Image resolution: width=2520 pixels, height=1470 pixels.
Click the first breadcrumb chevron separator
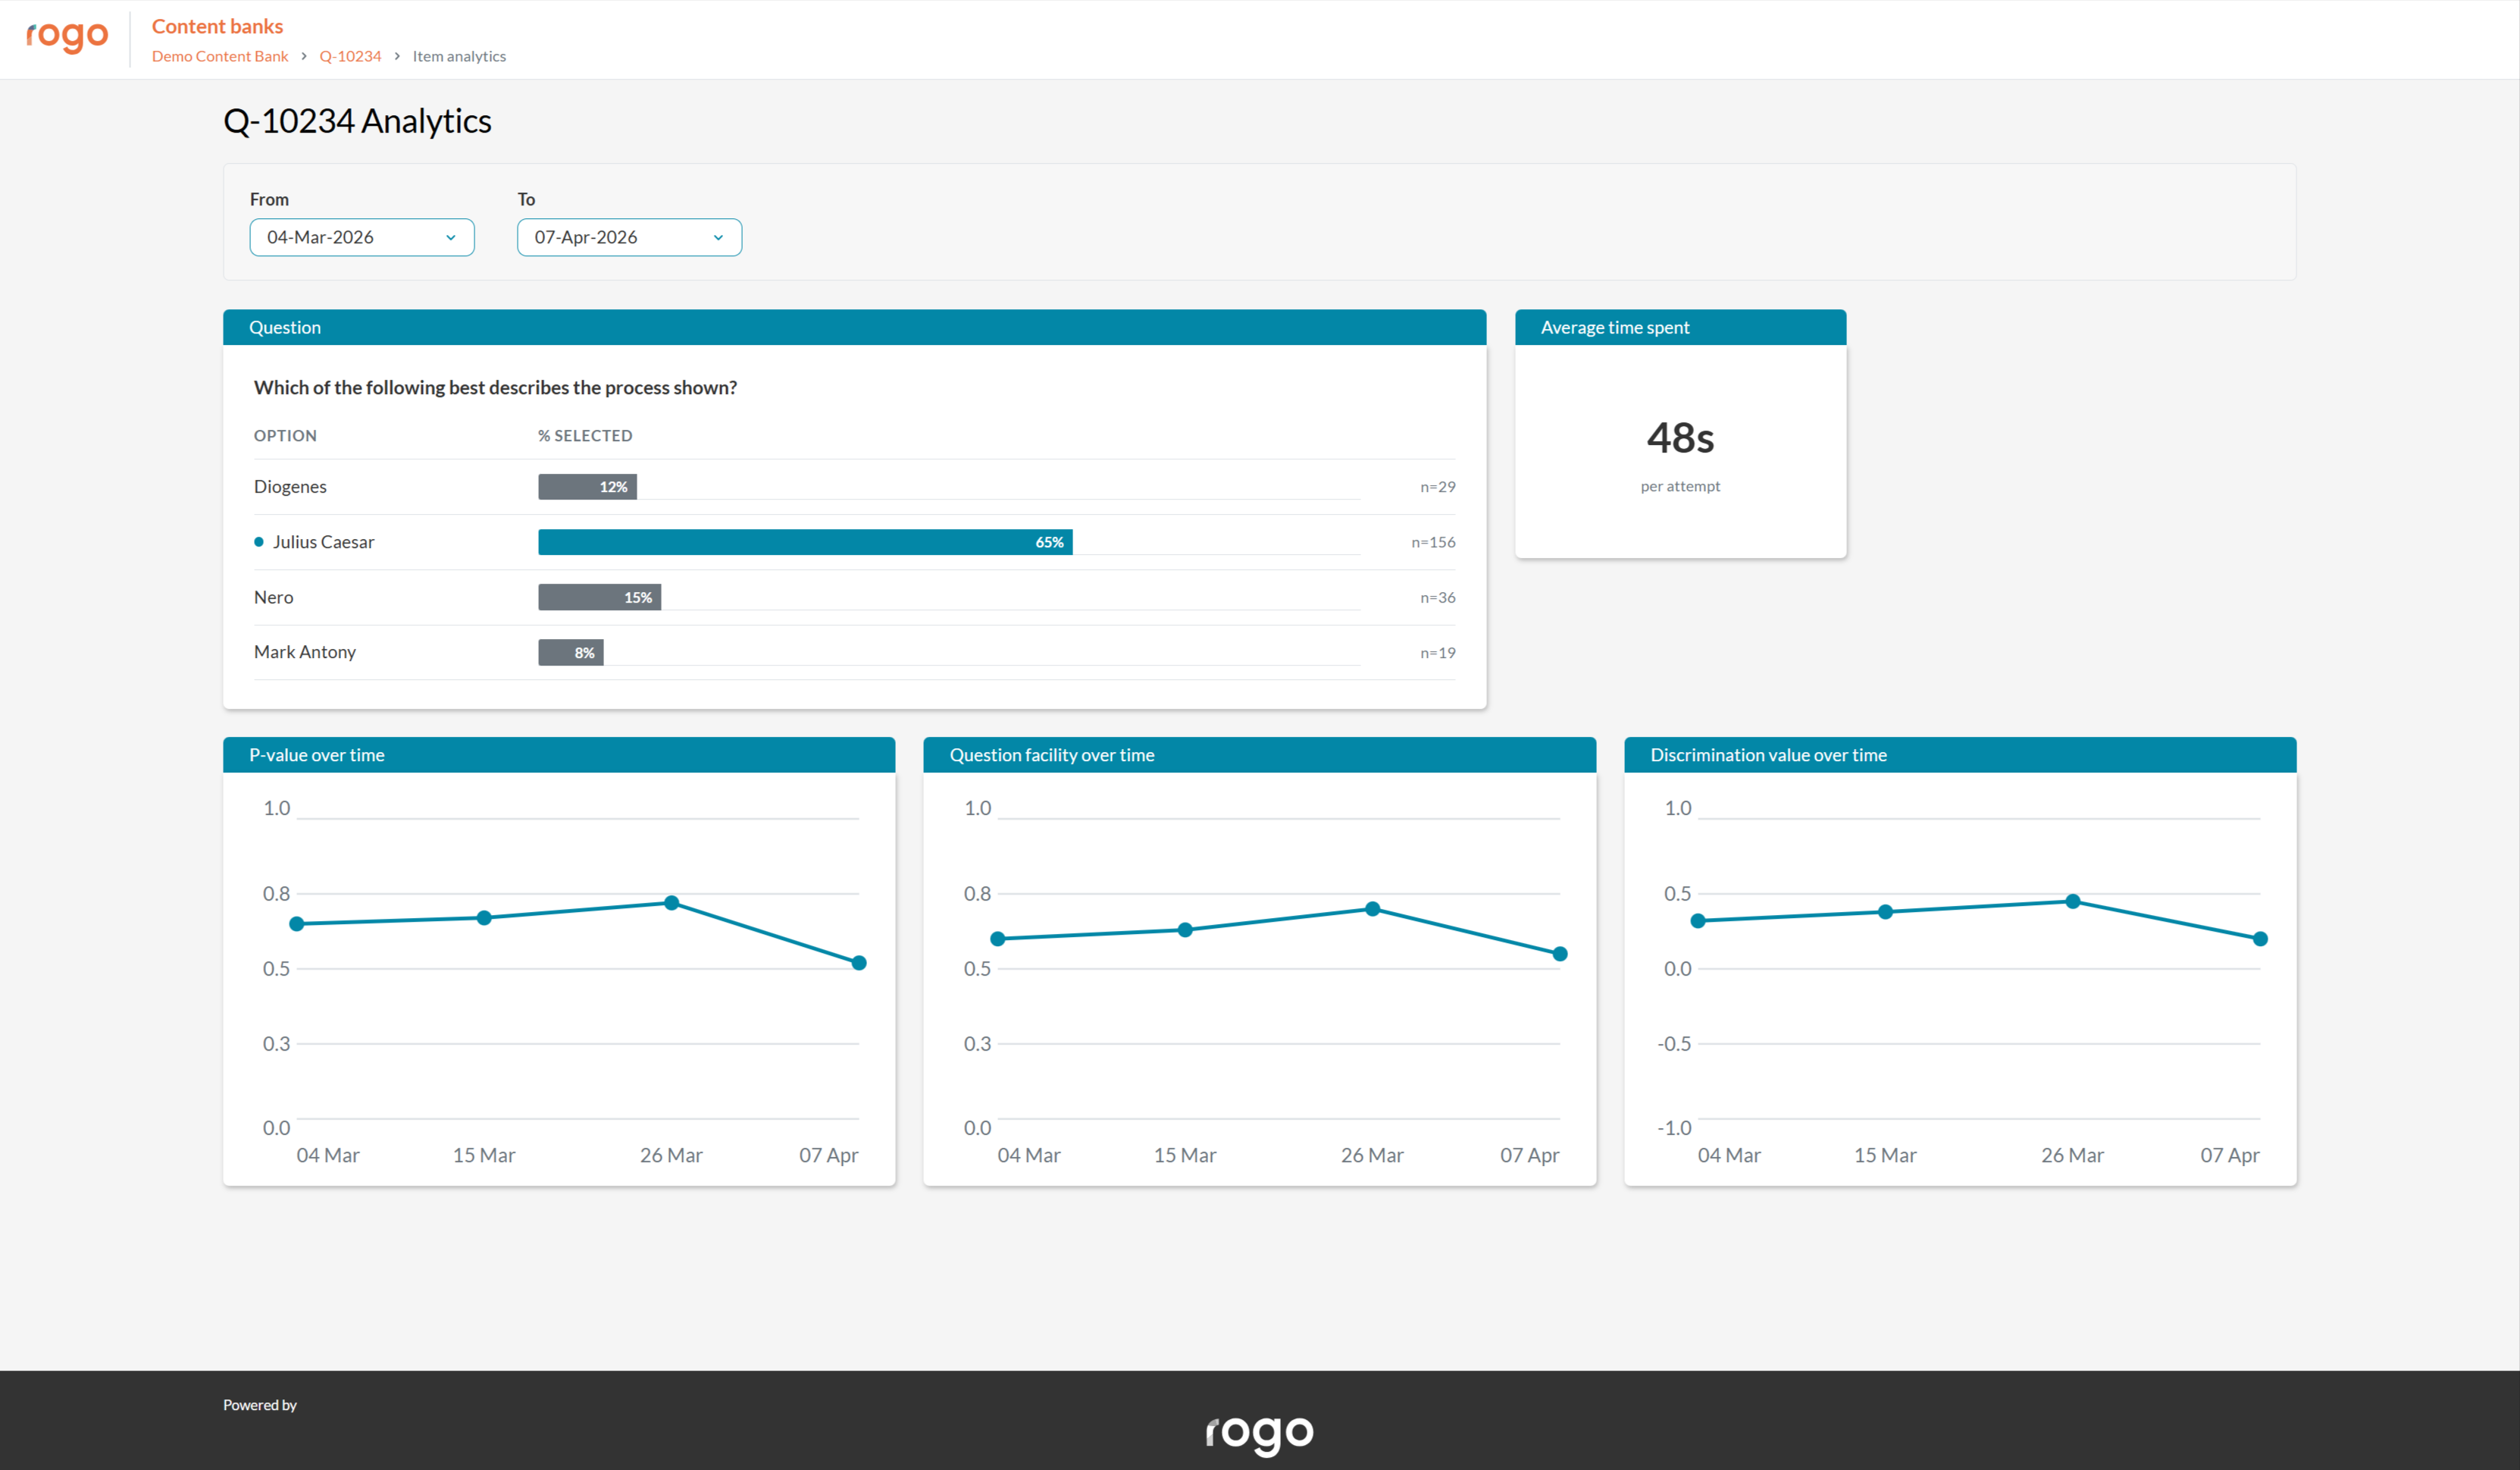pos(304,56)
